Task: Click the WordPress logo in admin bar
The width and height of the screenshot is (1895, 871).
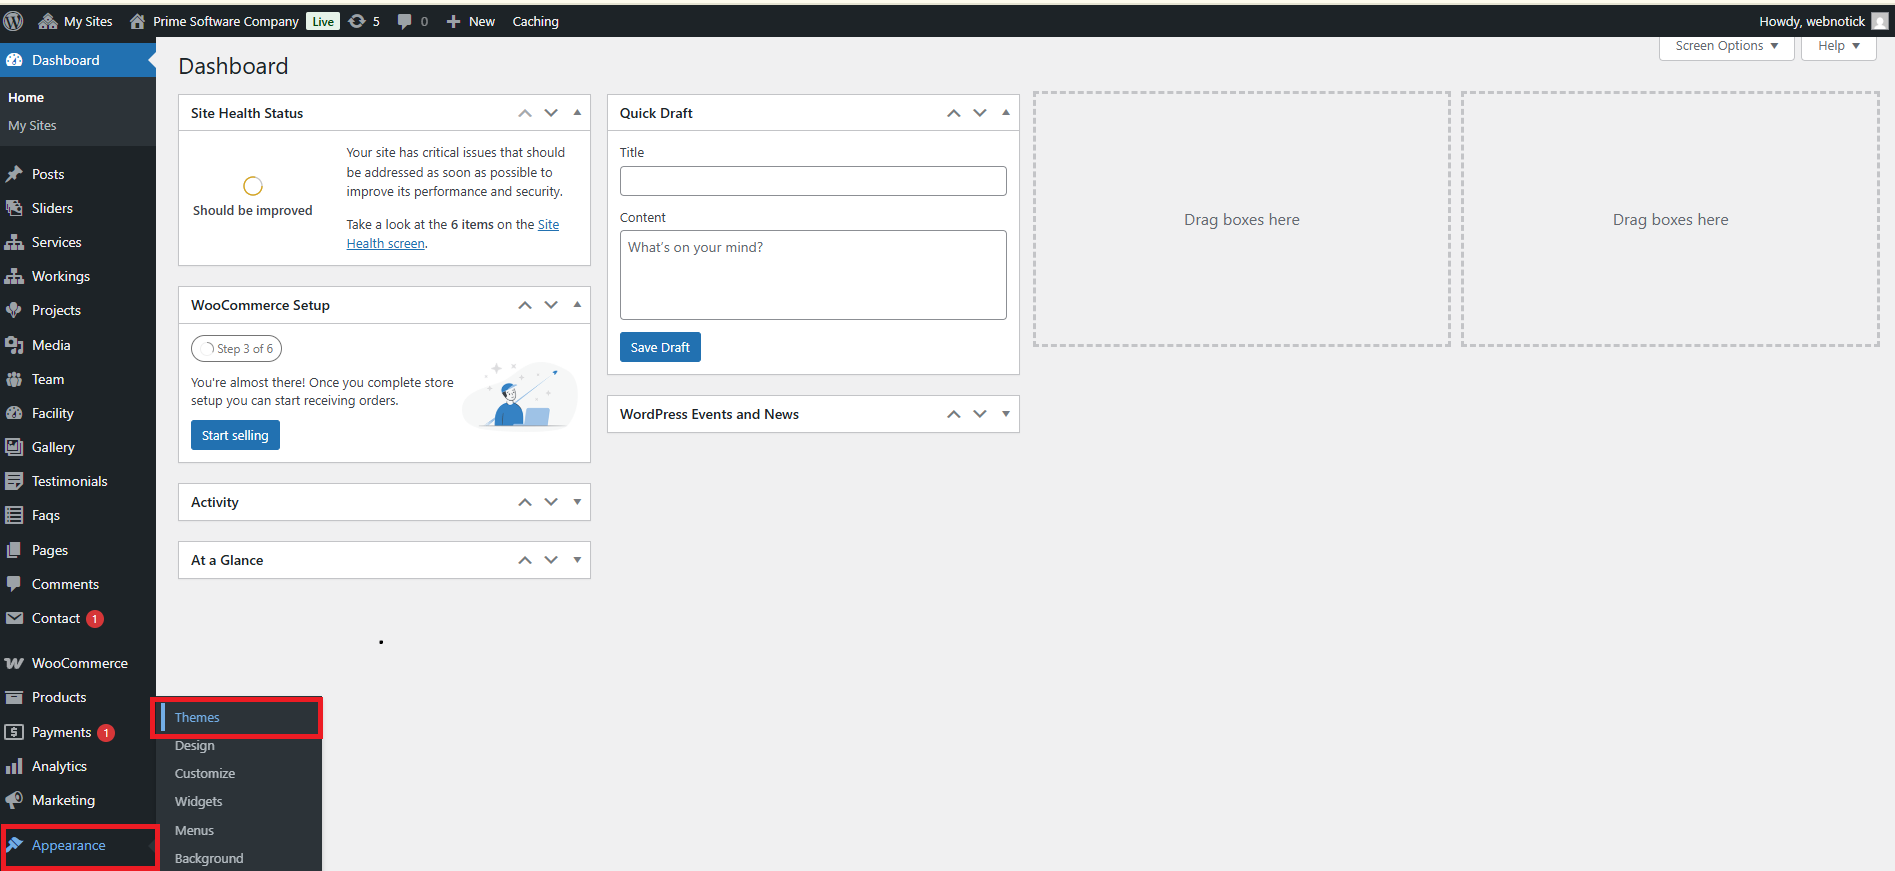Action: (x=14, y=21)
